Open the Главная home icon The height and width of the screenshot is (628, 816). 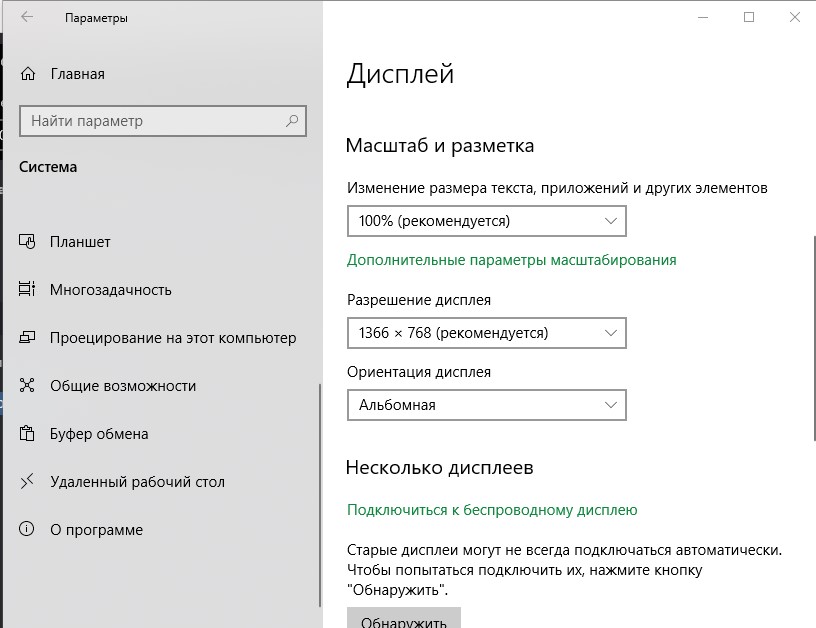point(28,74)
